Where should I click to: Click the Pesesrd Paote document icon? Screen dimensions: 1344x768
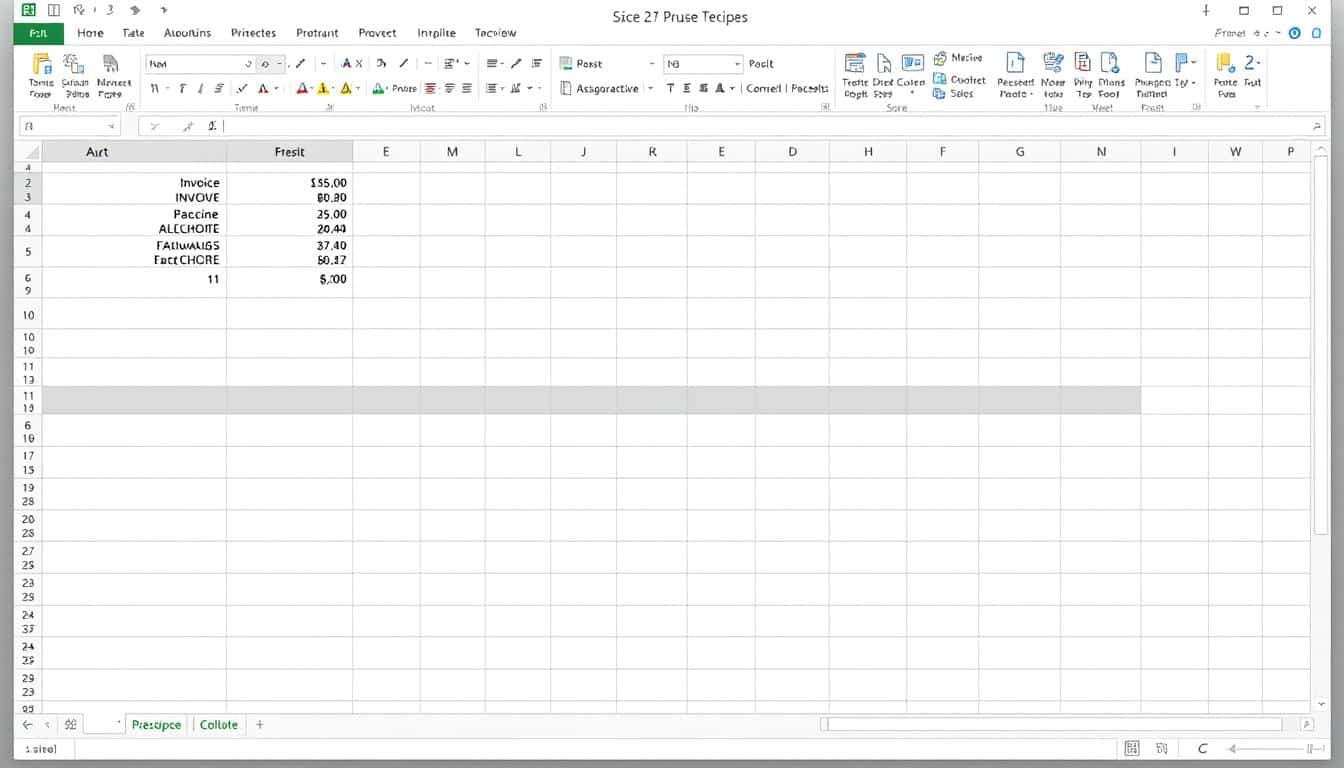click(1015, 64)
